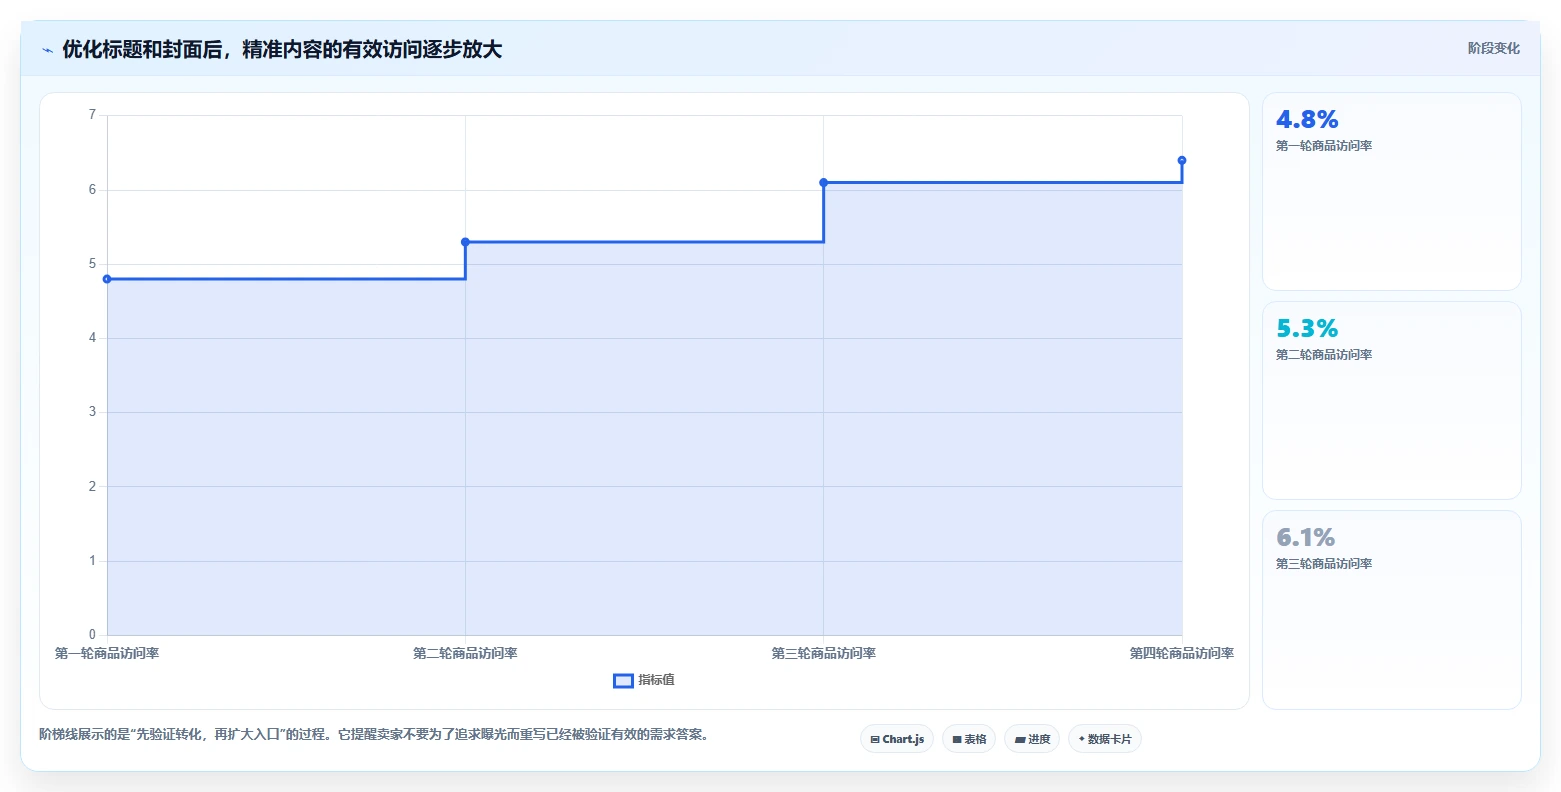Click the y-axis tick value 1
Screen dimensions: 1561x792
[x=92, y=561]
